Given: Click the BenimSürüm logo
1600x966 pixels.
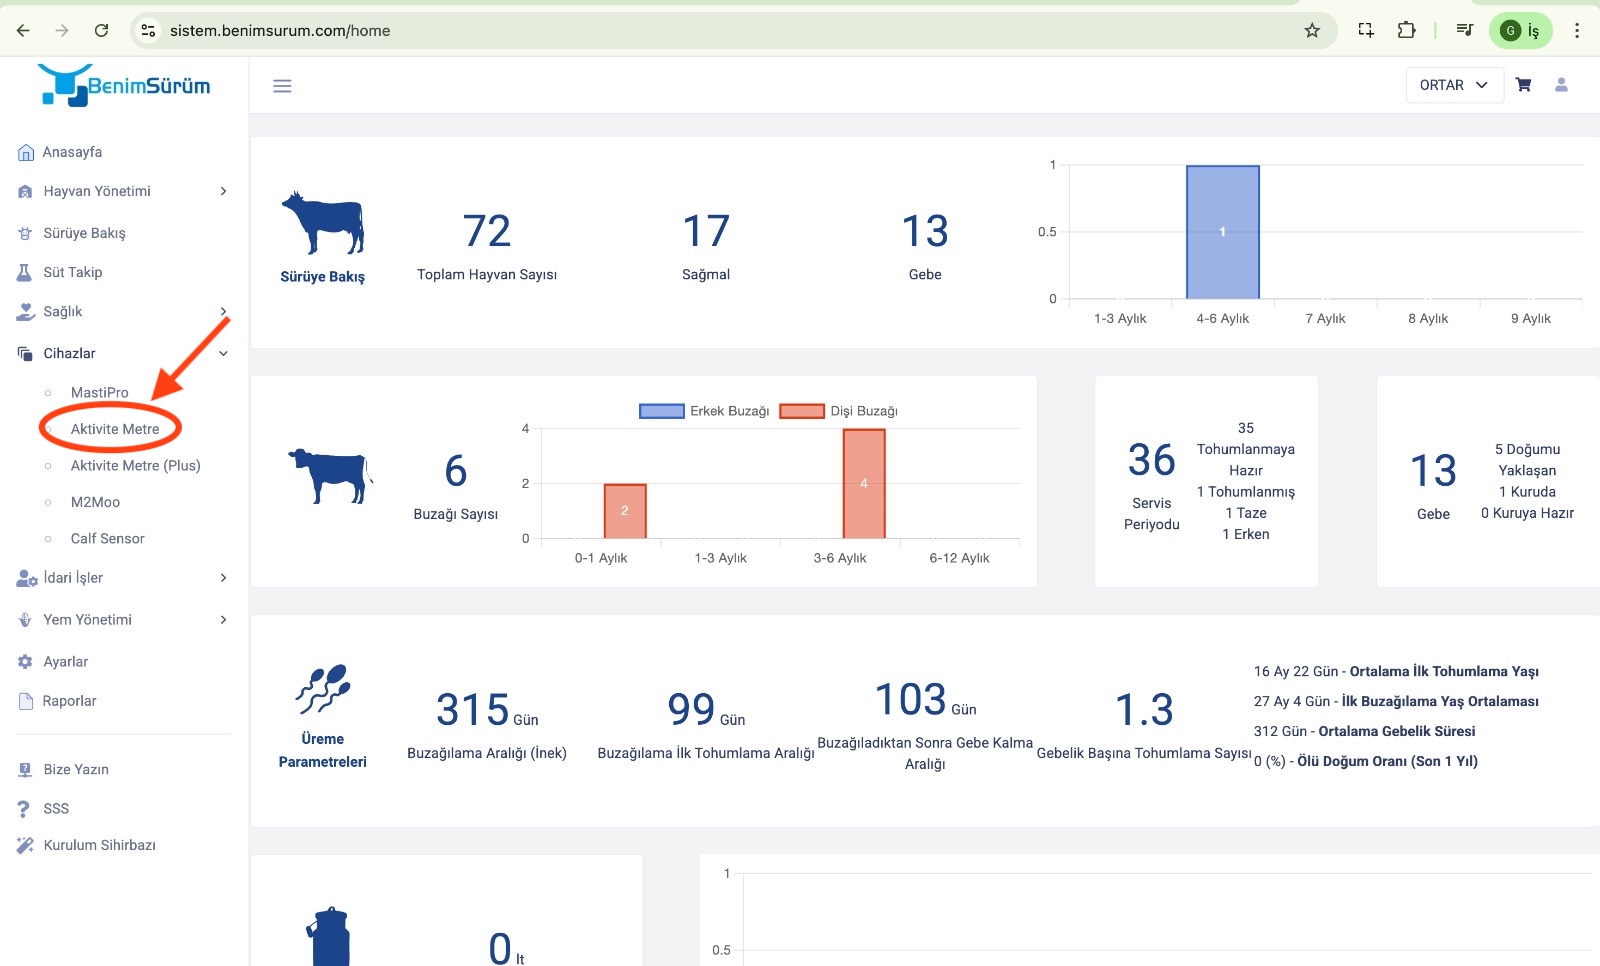Looking at the screenshot, I should pyautogui.click(x=124, y=85).
